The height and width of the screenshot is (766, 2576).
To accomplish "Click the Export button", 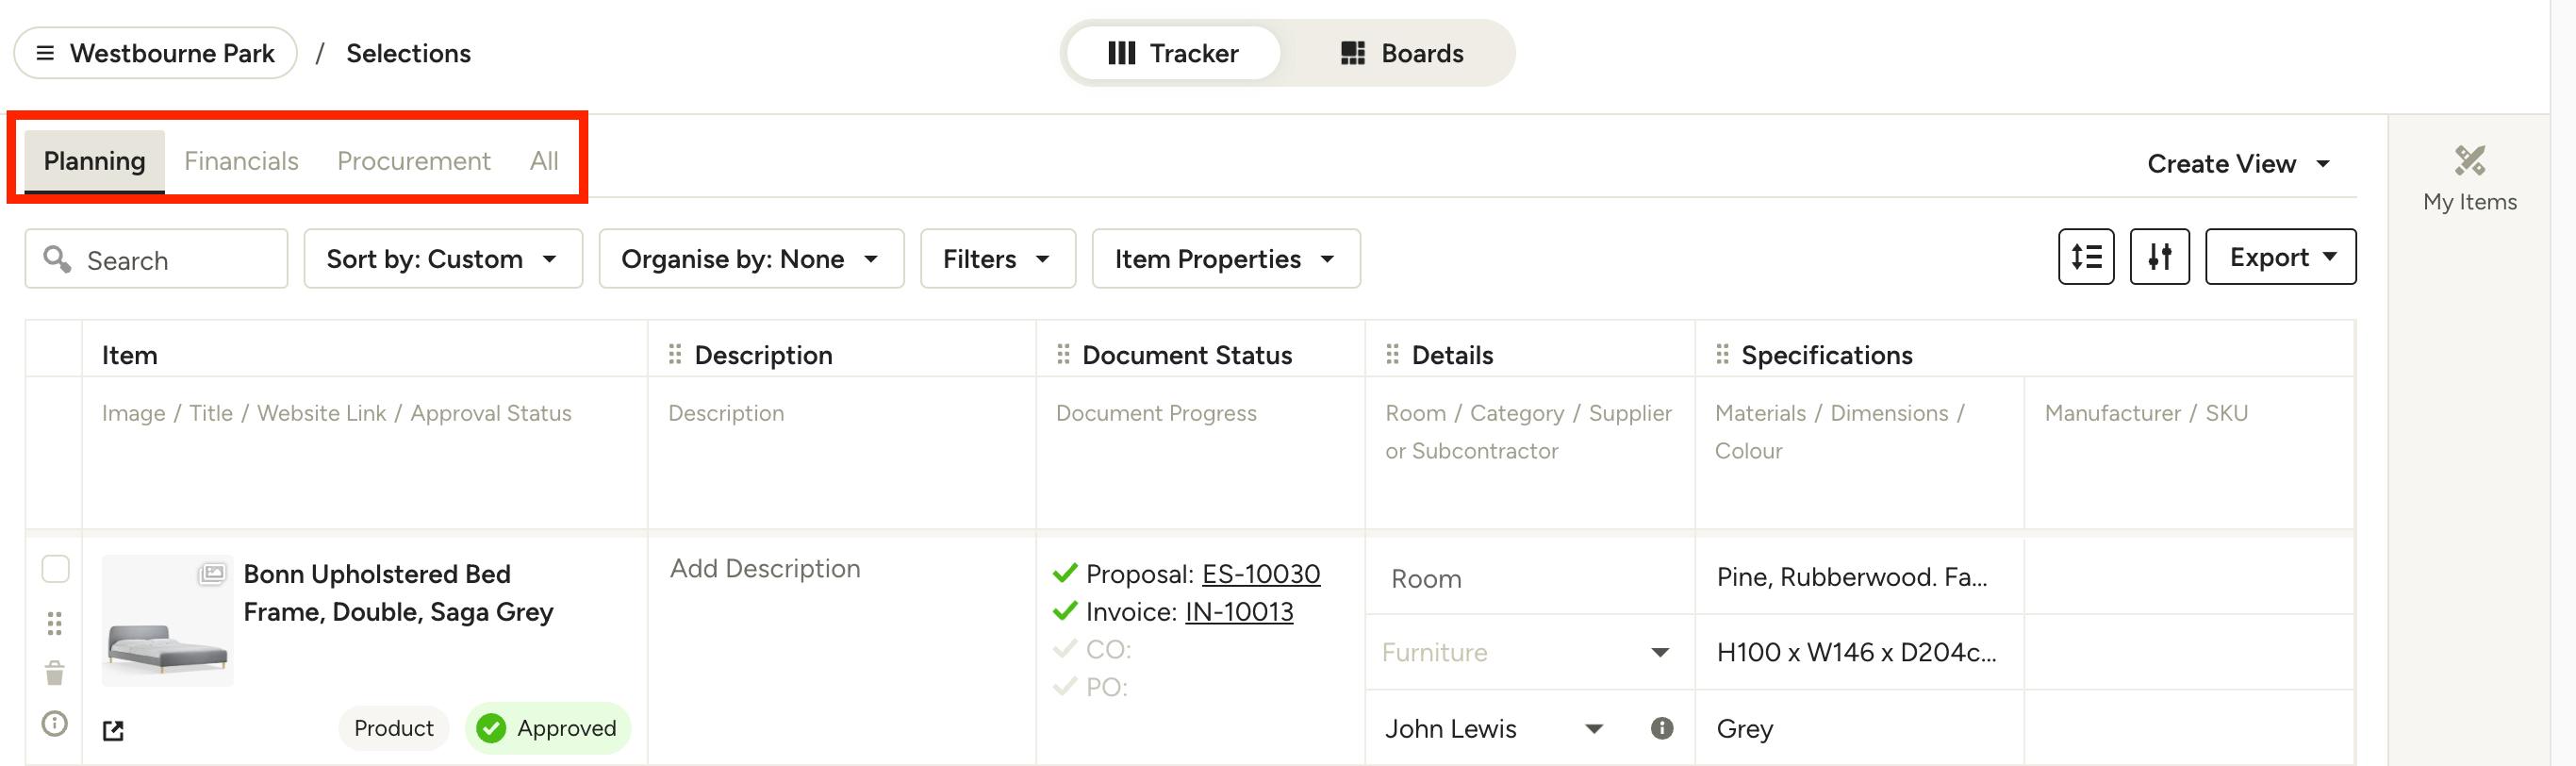I will click(2280, 257).
